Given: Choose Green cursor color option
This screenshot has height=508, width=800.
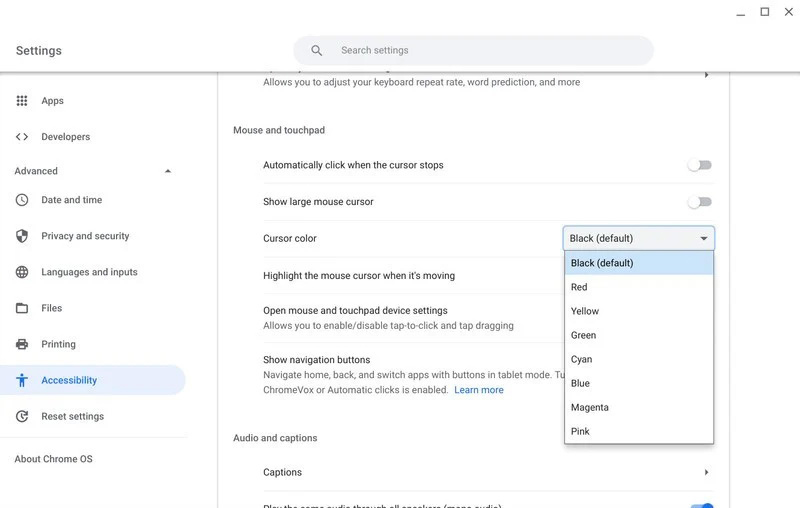Looking at the screenshot, I should [639, 335].
